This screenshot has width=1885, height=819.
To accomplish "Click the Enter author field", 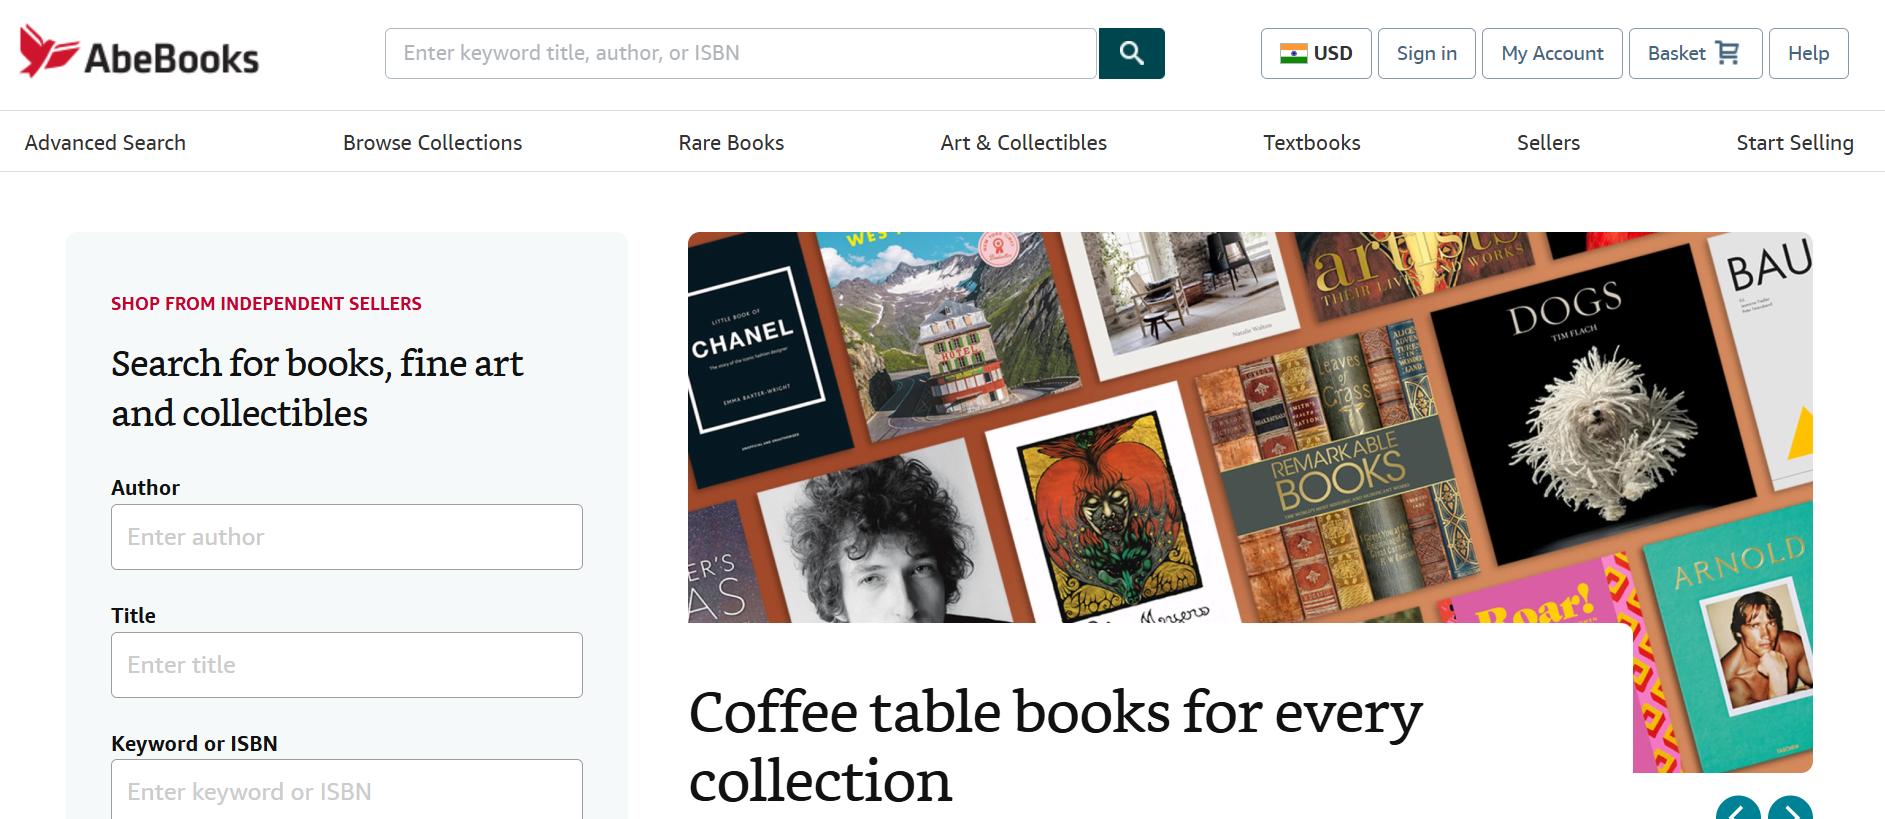I will (347, 537).
